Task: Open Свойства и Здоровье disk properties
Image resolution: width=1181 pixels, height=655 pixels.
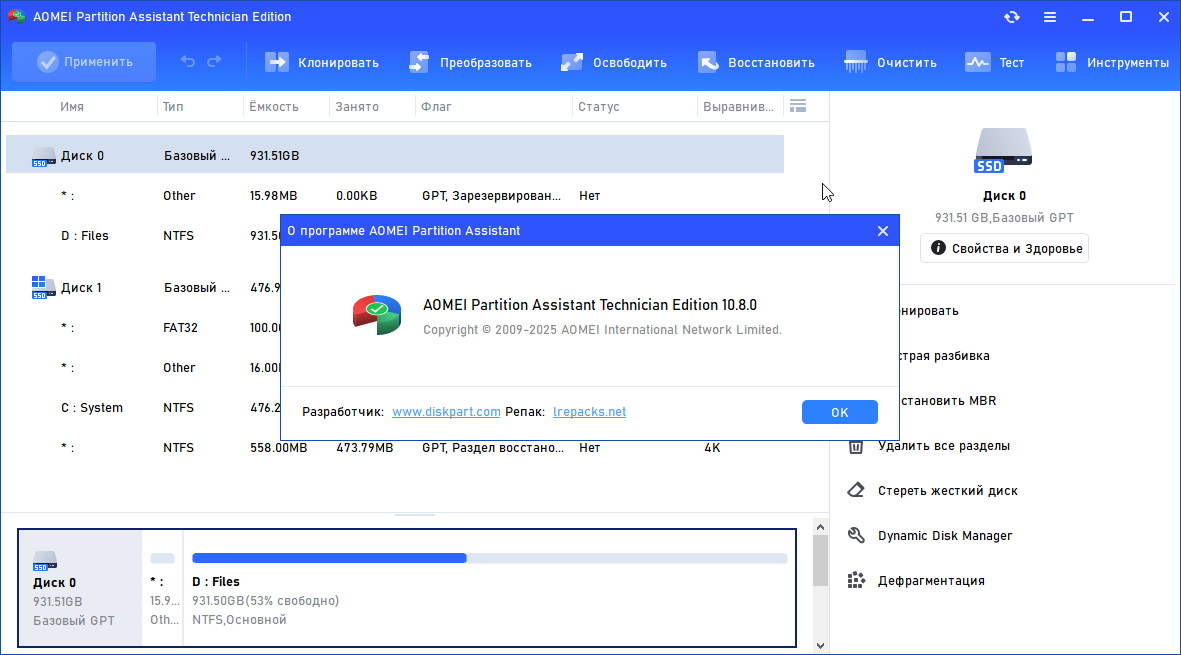Action: pyautogui.click(x=1004, y=248)
